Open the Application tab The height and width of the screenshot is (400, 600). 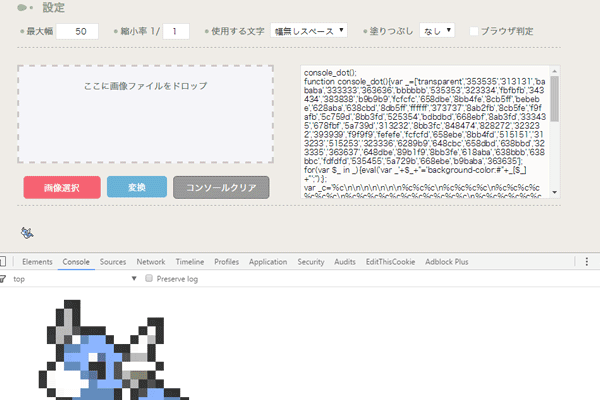coord(268,262)
